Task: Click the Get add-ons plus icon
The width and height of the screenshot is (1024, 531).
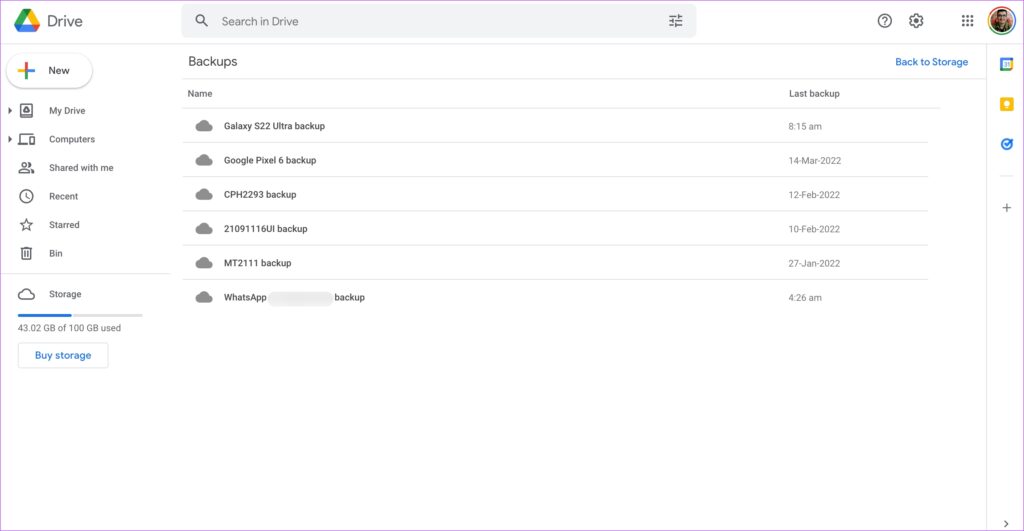Action: [x=1006, y=208]
